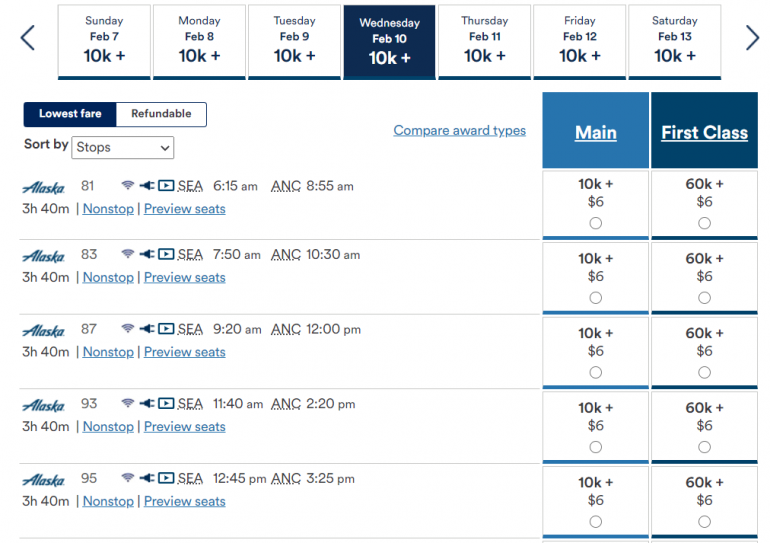Screen dimensions: 770x543
Task: Open the Compare award types link
Action: click(459, 130)
